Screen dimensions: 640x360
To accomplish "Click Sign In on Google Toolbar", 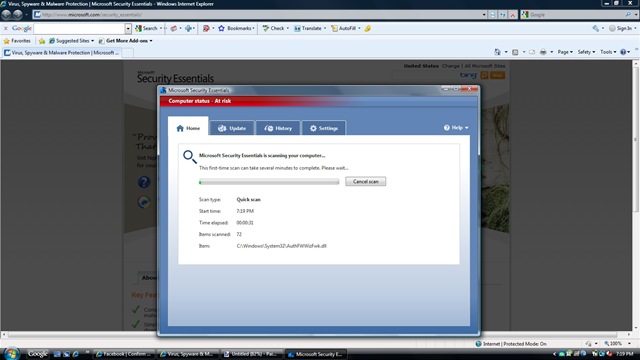I will [621, 29].
